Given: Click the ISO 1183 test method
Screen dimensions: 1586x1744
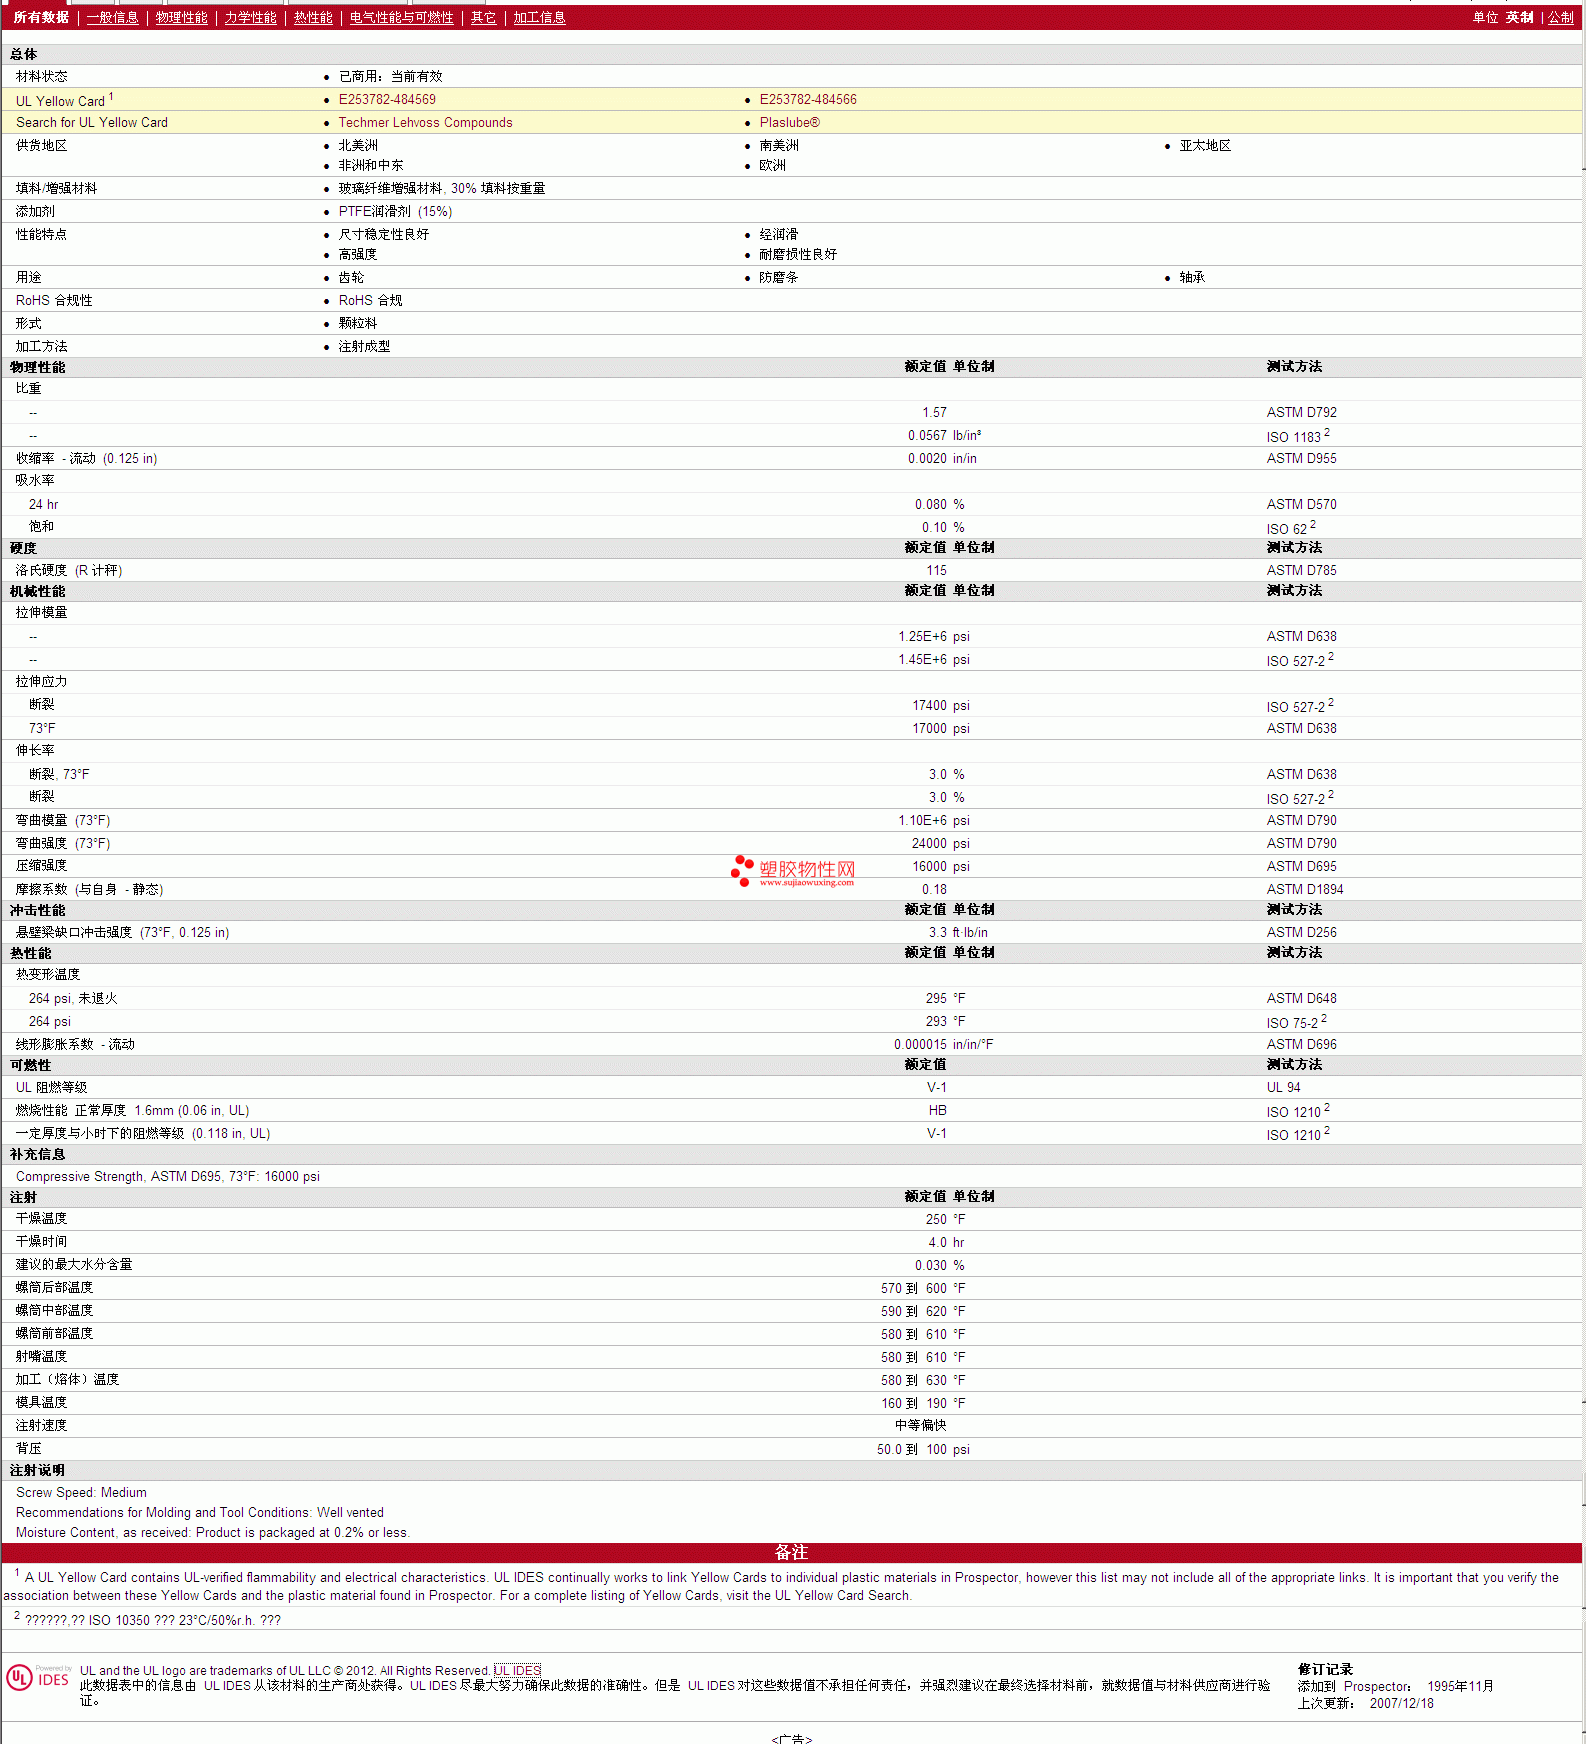Looking at the screenshot, I should tap(1297, 436).
